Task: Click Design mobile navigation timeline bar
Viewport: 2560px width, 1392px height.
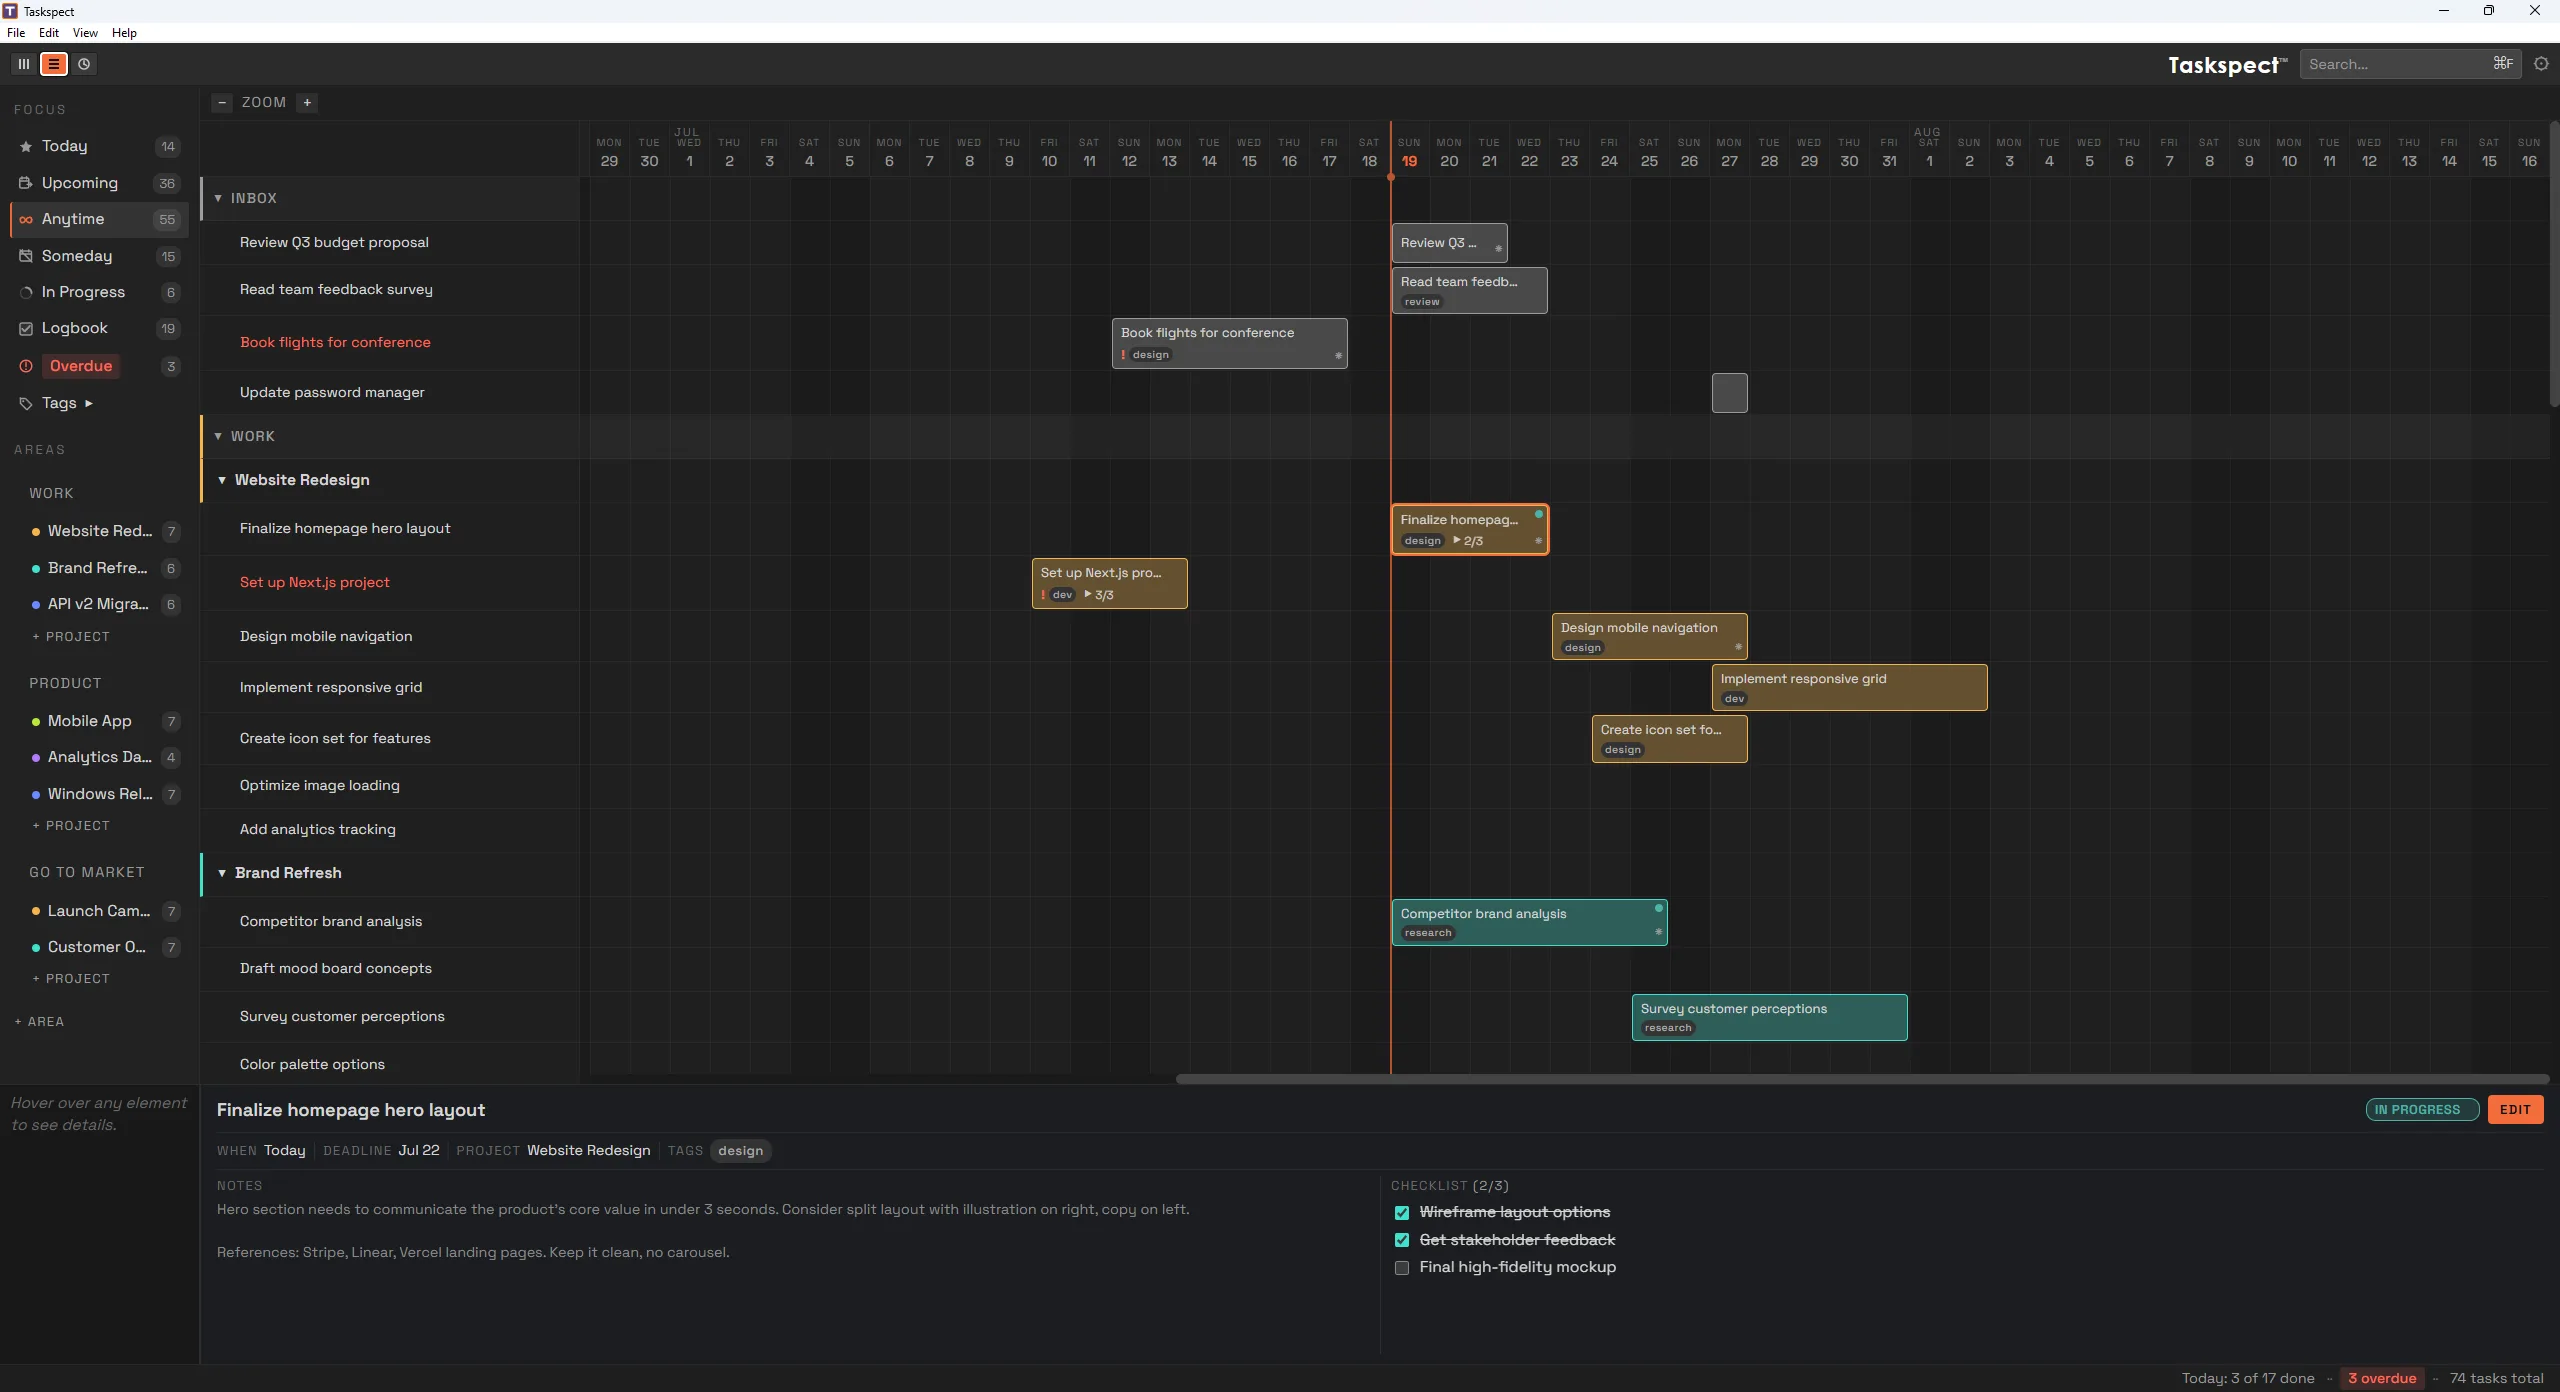Action: point(1649,637)
